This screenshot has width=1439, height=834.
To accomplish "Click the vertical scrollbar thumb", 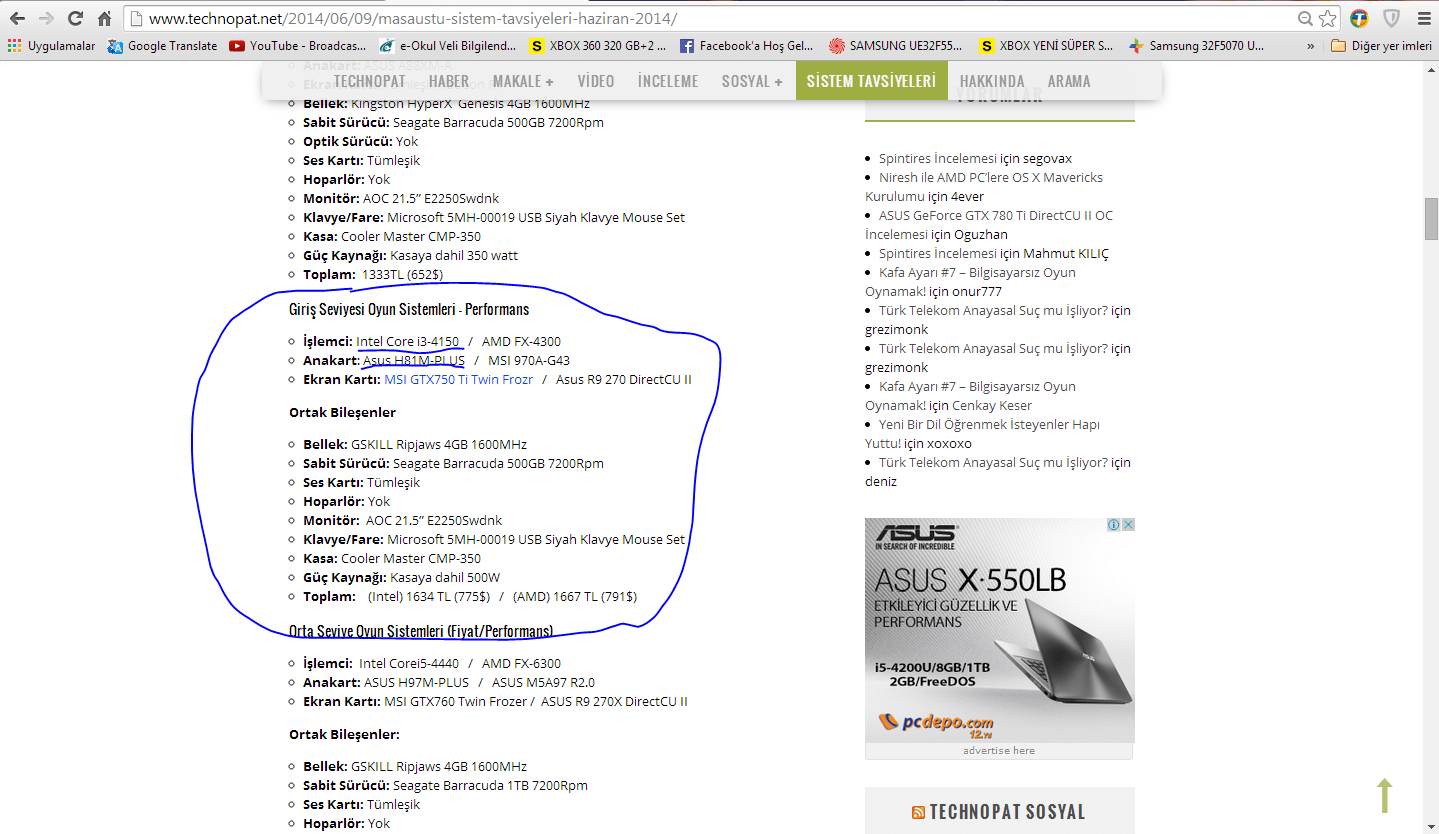I will pos(1431,219).
